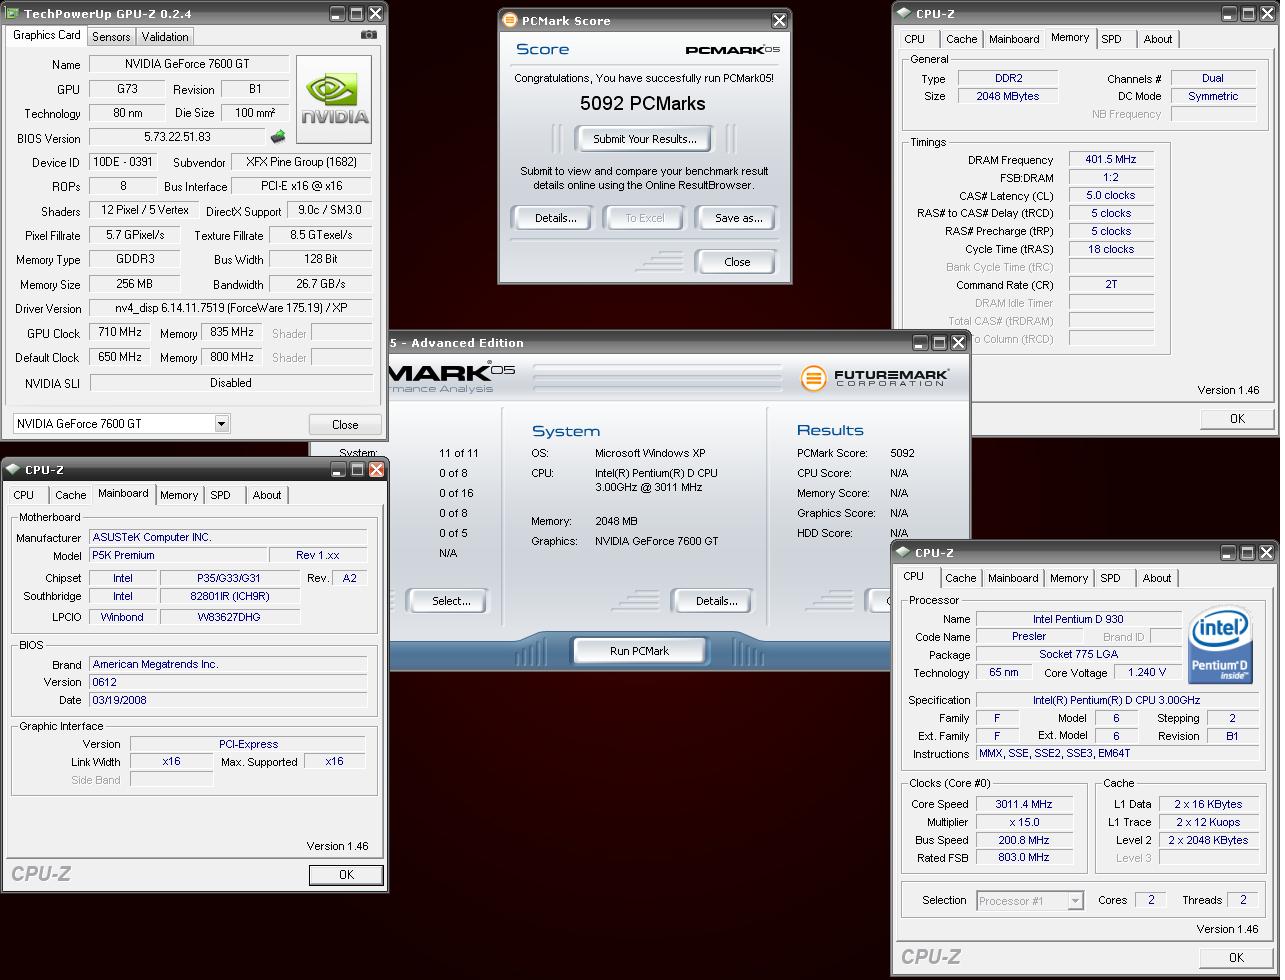Click the GPU Name field NVIDIA GeForce 7600 GT
The width and height of the screenshot is (1285, 980).
pos(187,64)
